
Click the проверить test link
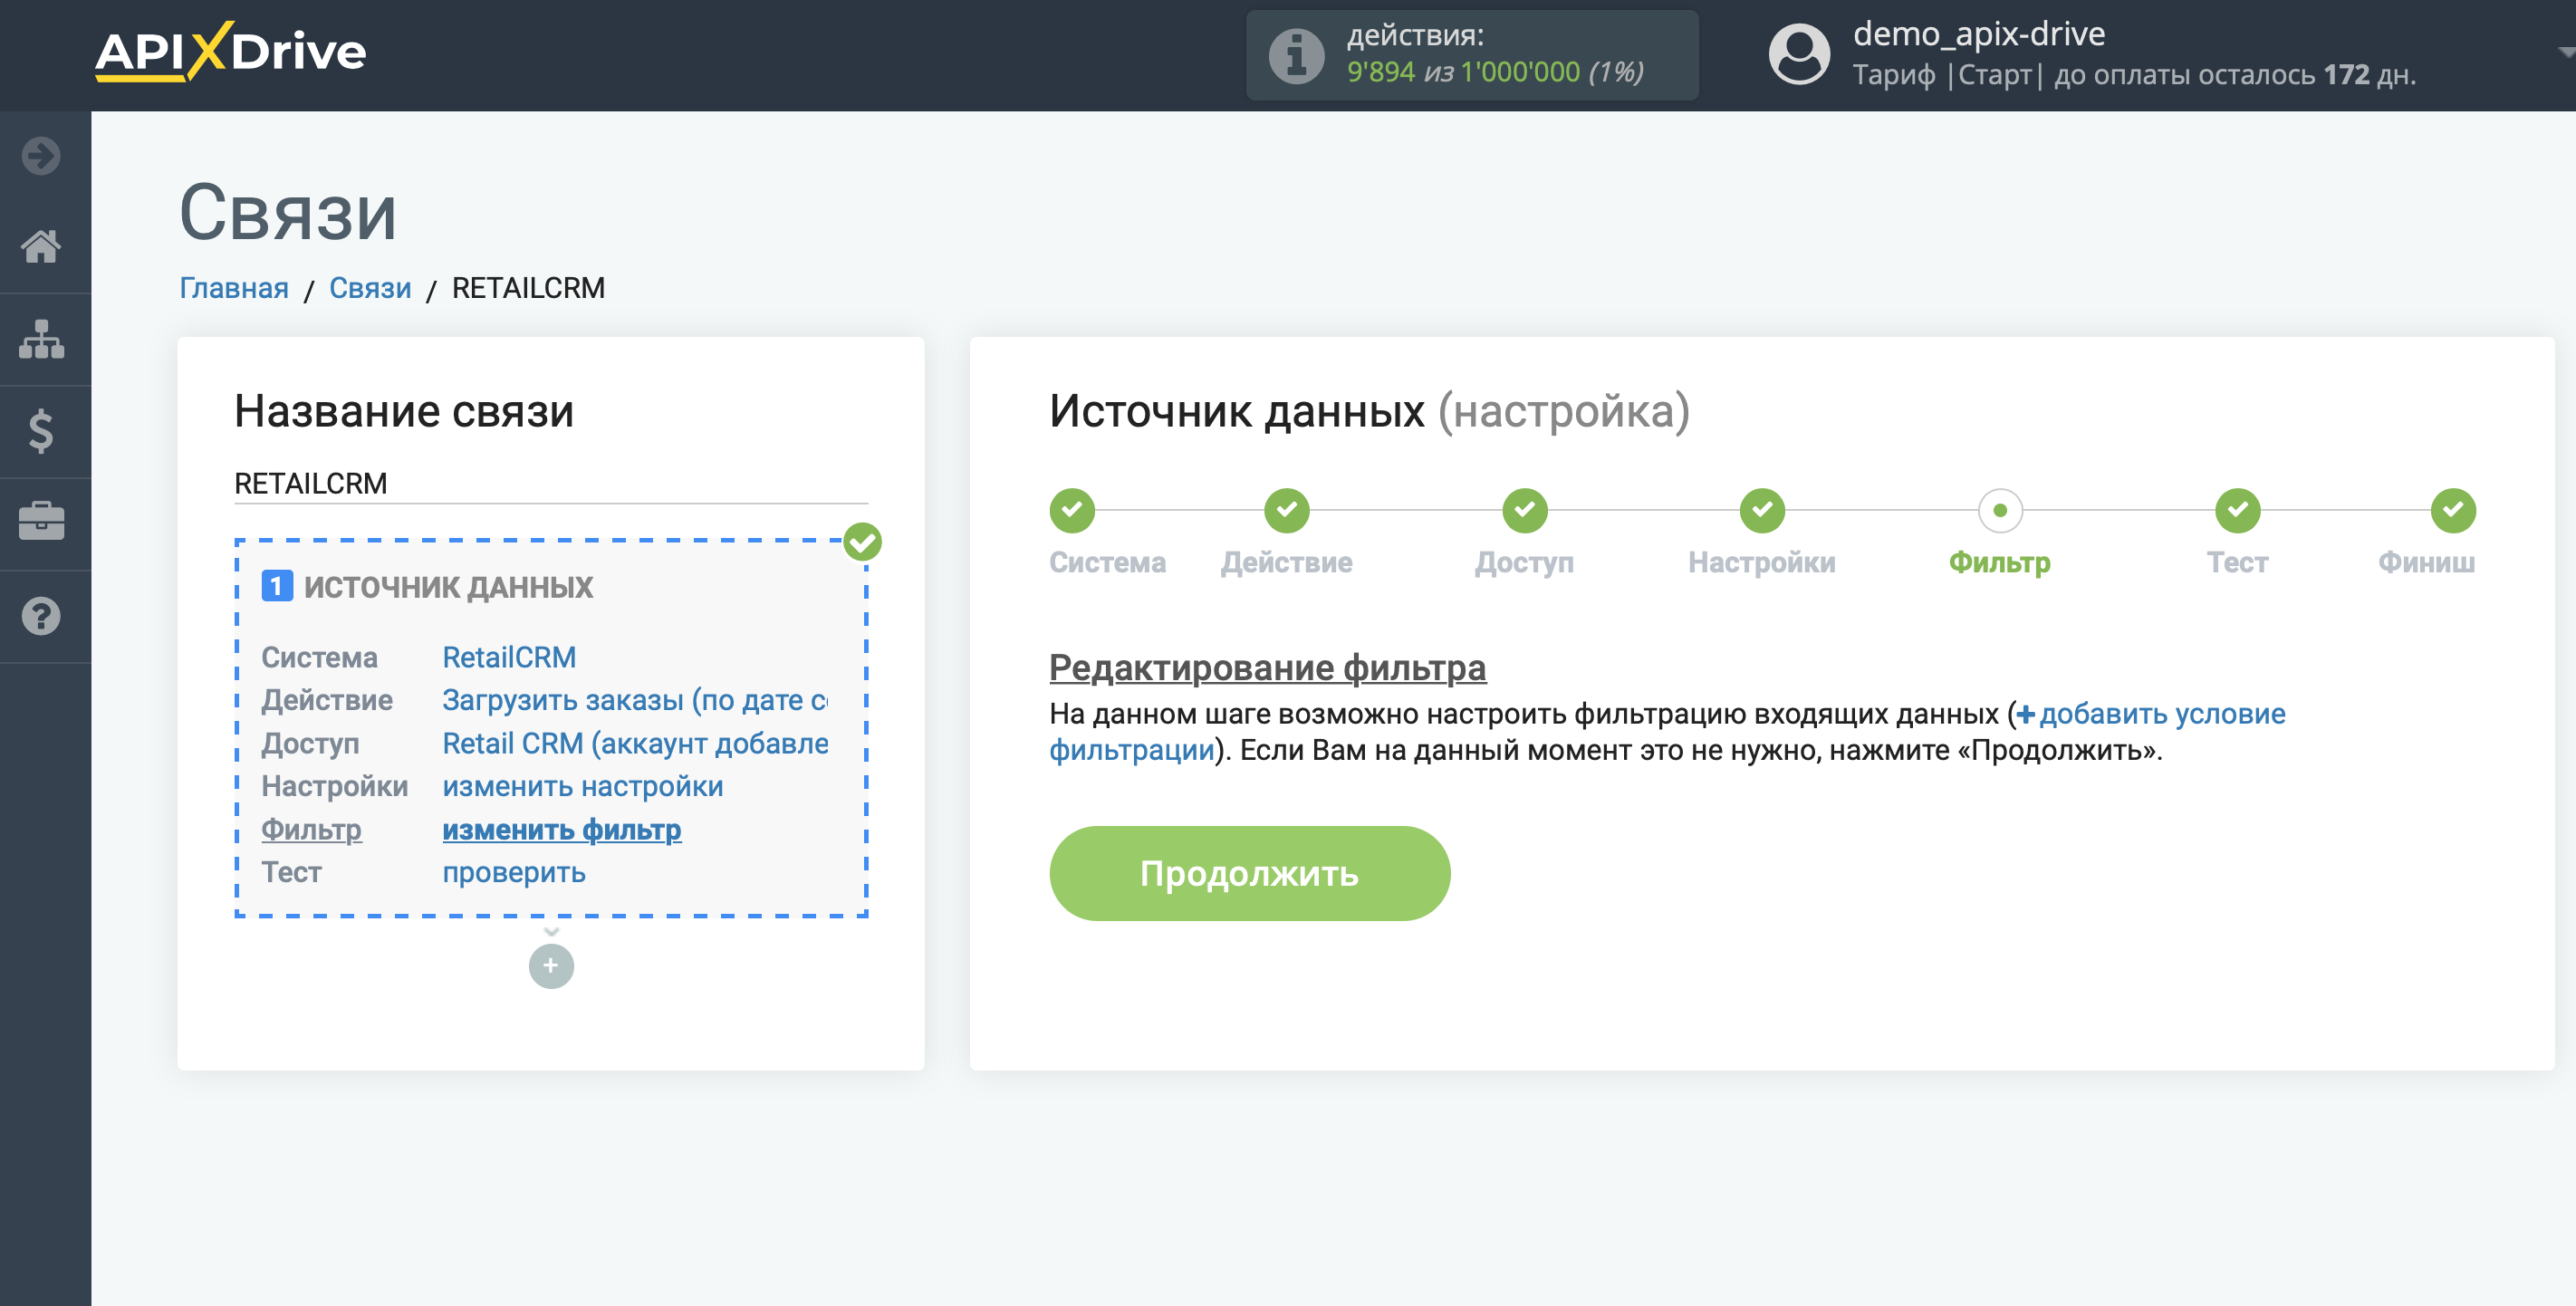pos(514,872)
